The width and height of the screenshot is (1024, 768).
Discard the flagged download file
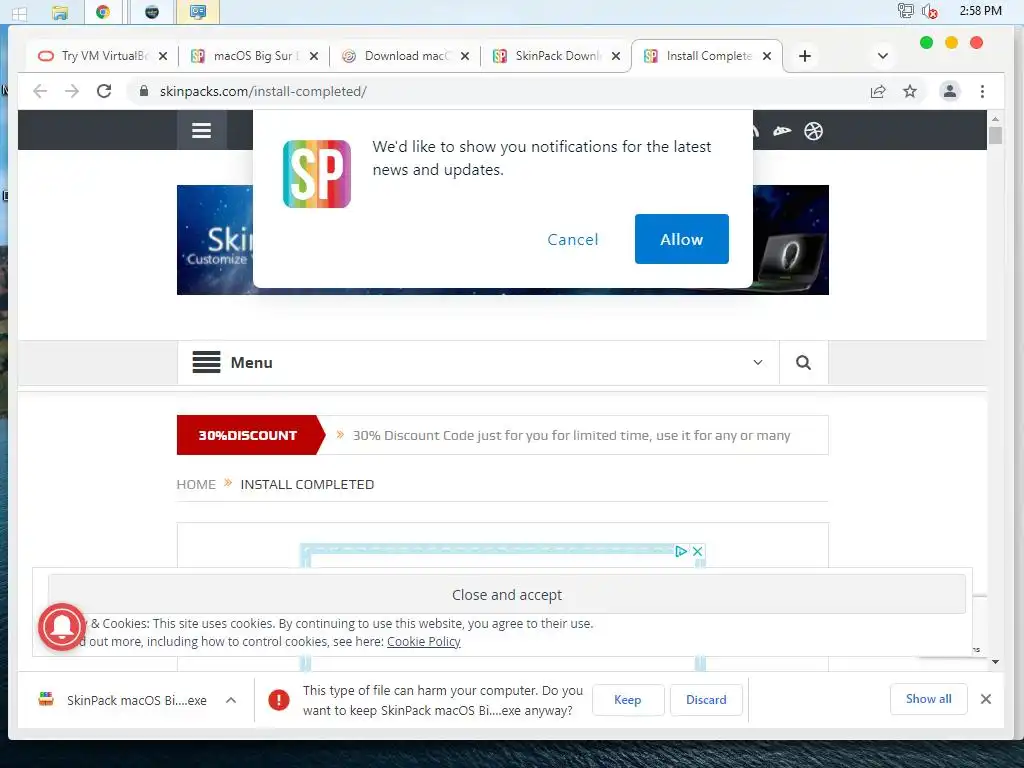pos(706,699)
